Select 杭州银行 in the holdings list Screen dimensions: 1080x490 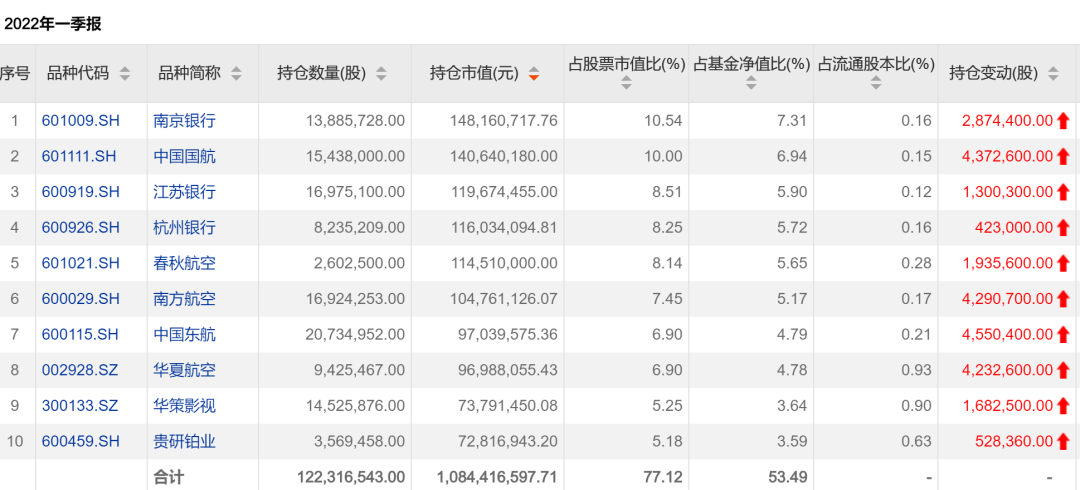pos(184,227)
